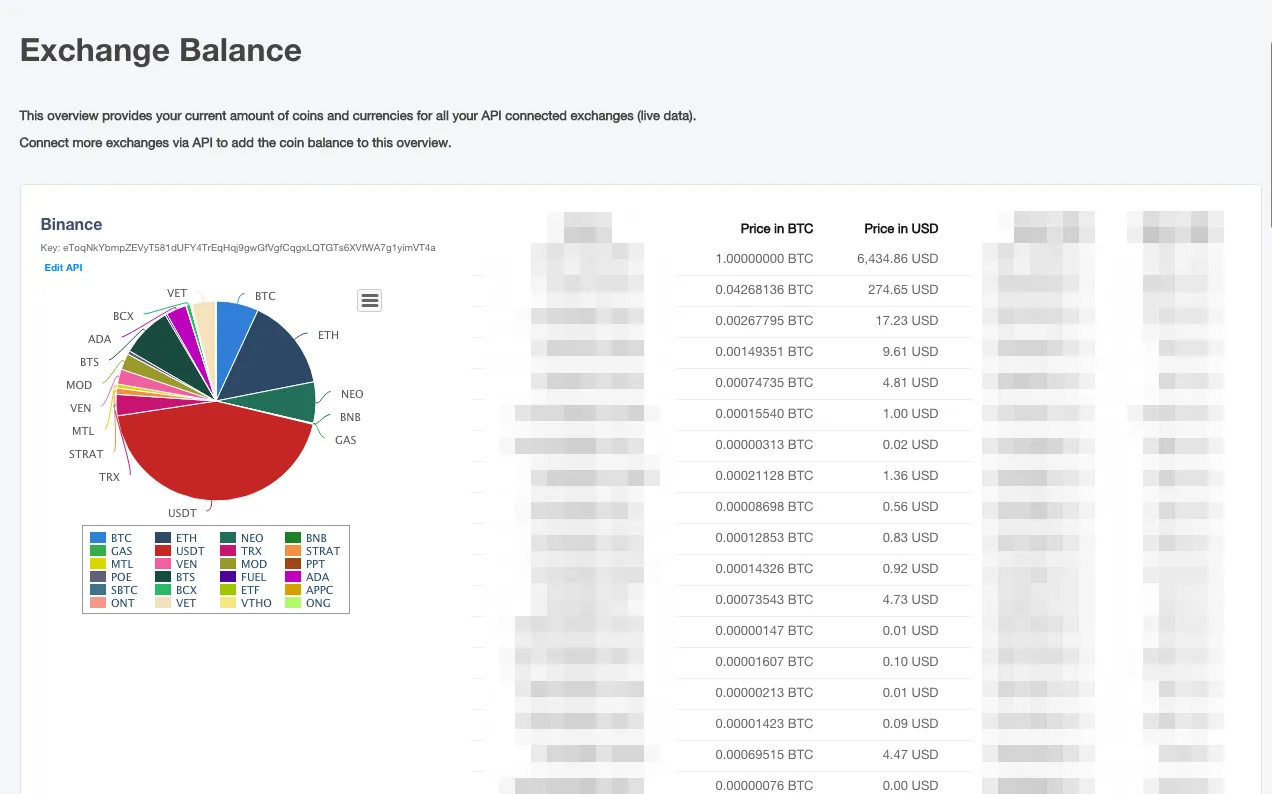Click the STRAT data label beside the pie
The height and width of the screenshot is (794, 1272).
pyautogui.click(x=86, y=454)
